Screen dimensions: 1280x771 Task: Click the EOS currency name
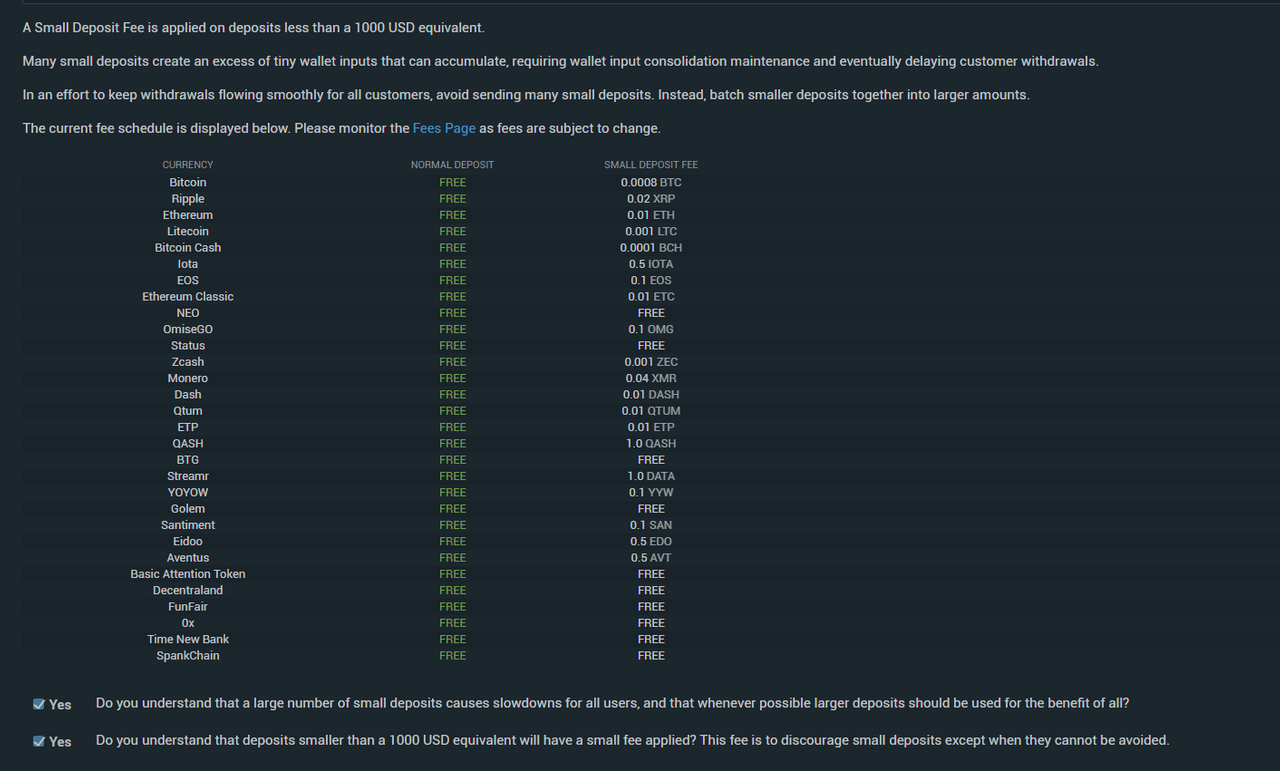pos(188,280)
